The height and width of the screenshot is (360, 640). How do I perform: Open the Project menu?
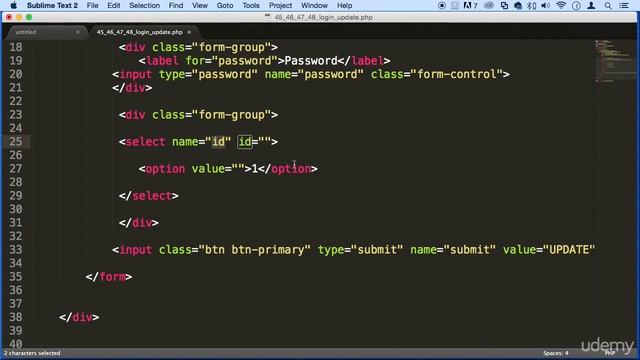(280, 6)
